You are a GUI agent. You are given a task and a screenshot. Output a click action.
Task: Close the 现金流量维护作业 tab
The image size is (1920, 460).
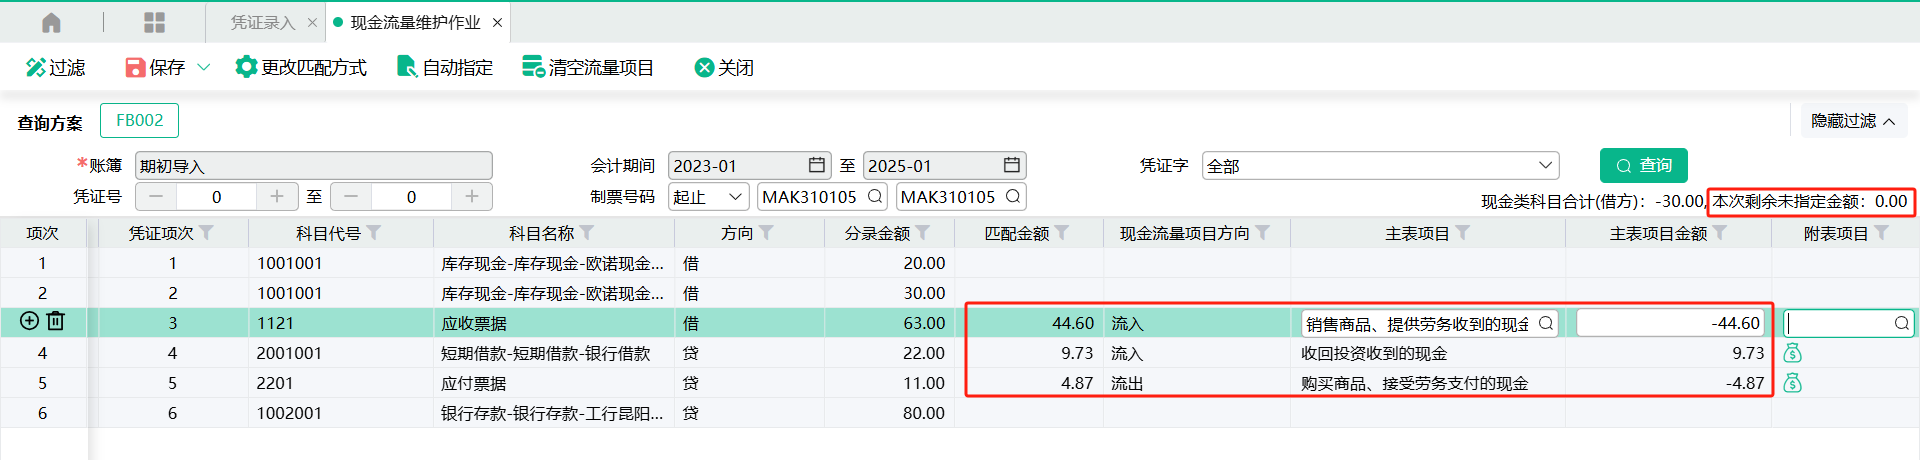(x=498, y=22)
